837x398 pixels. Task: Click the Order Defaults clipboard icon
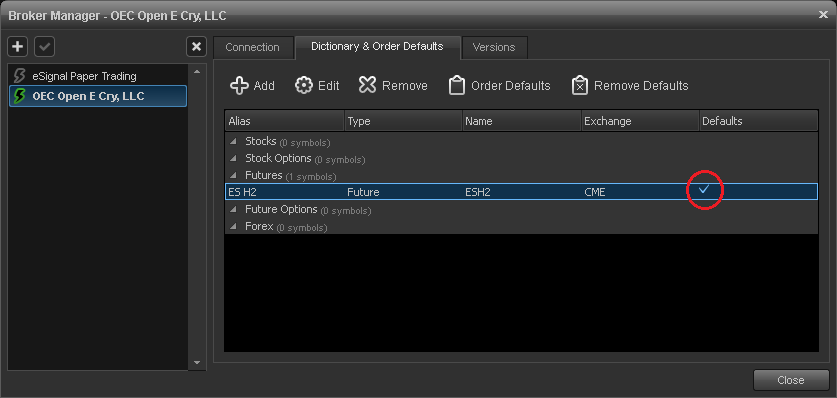tap(456, 85)
